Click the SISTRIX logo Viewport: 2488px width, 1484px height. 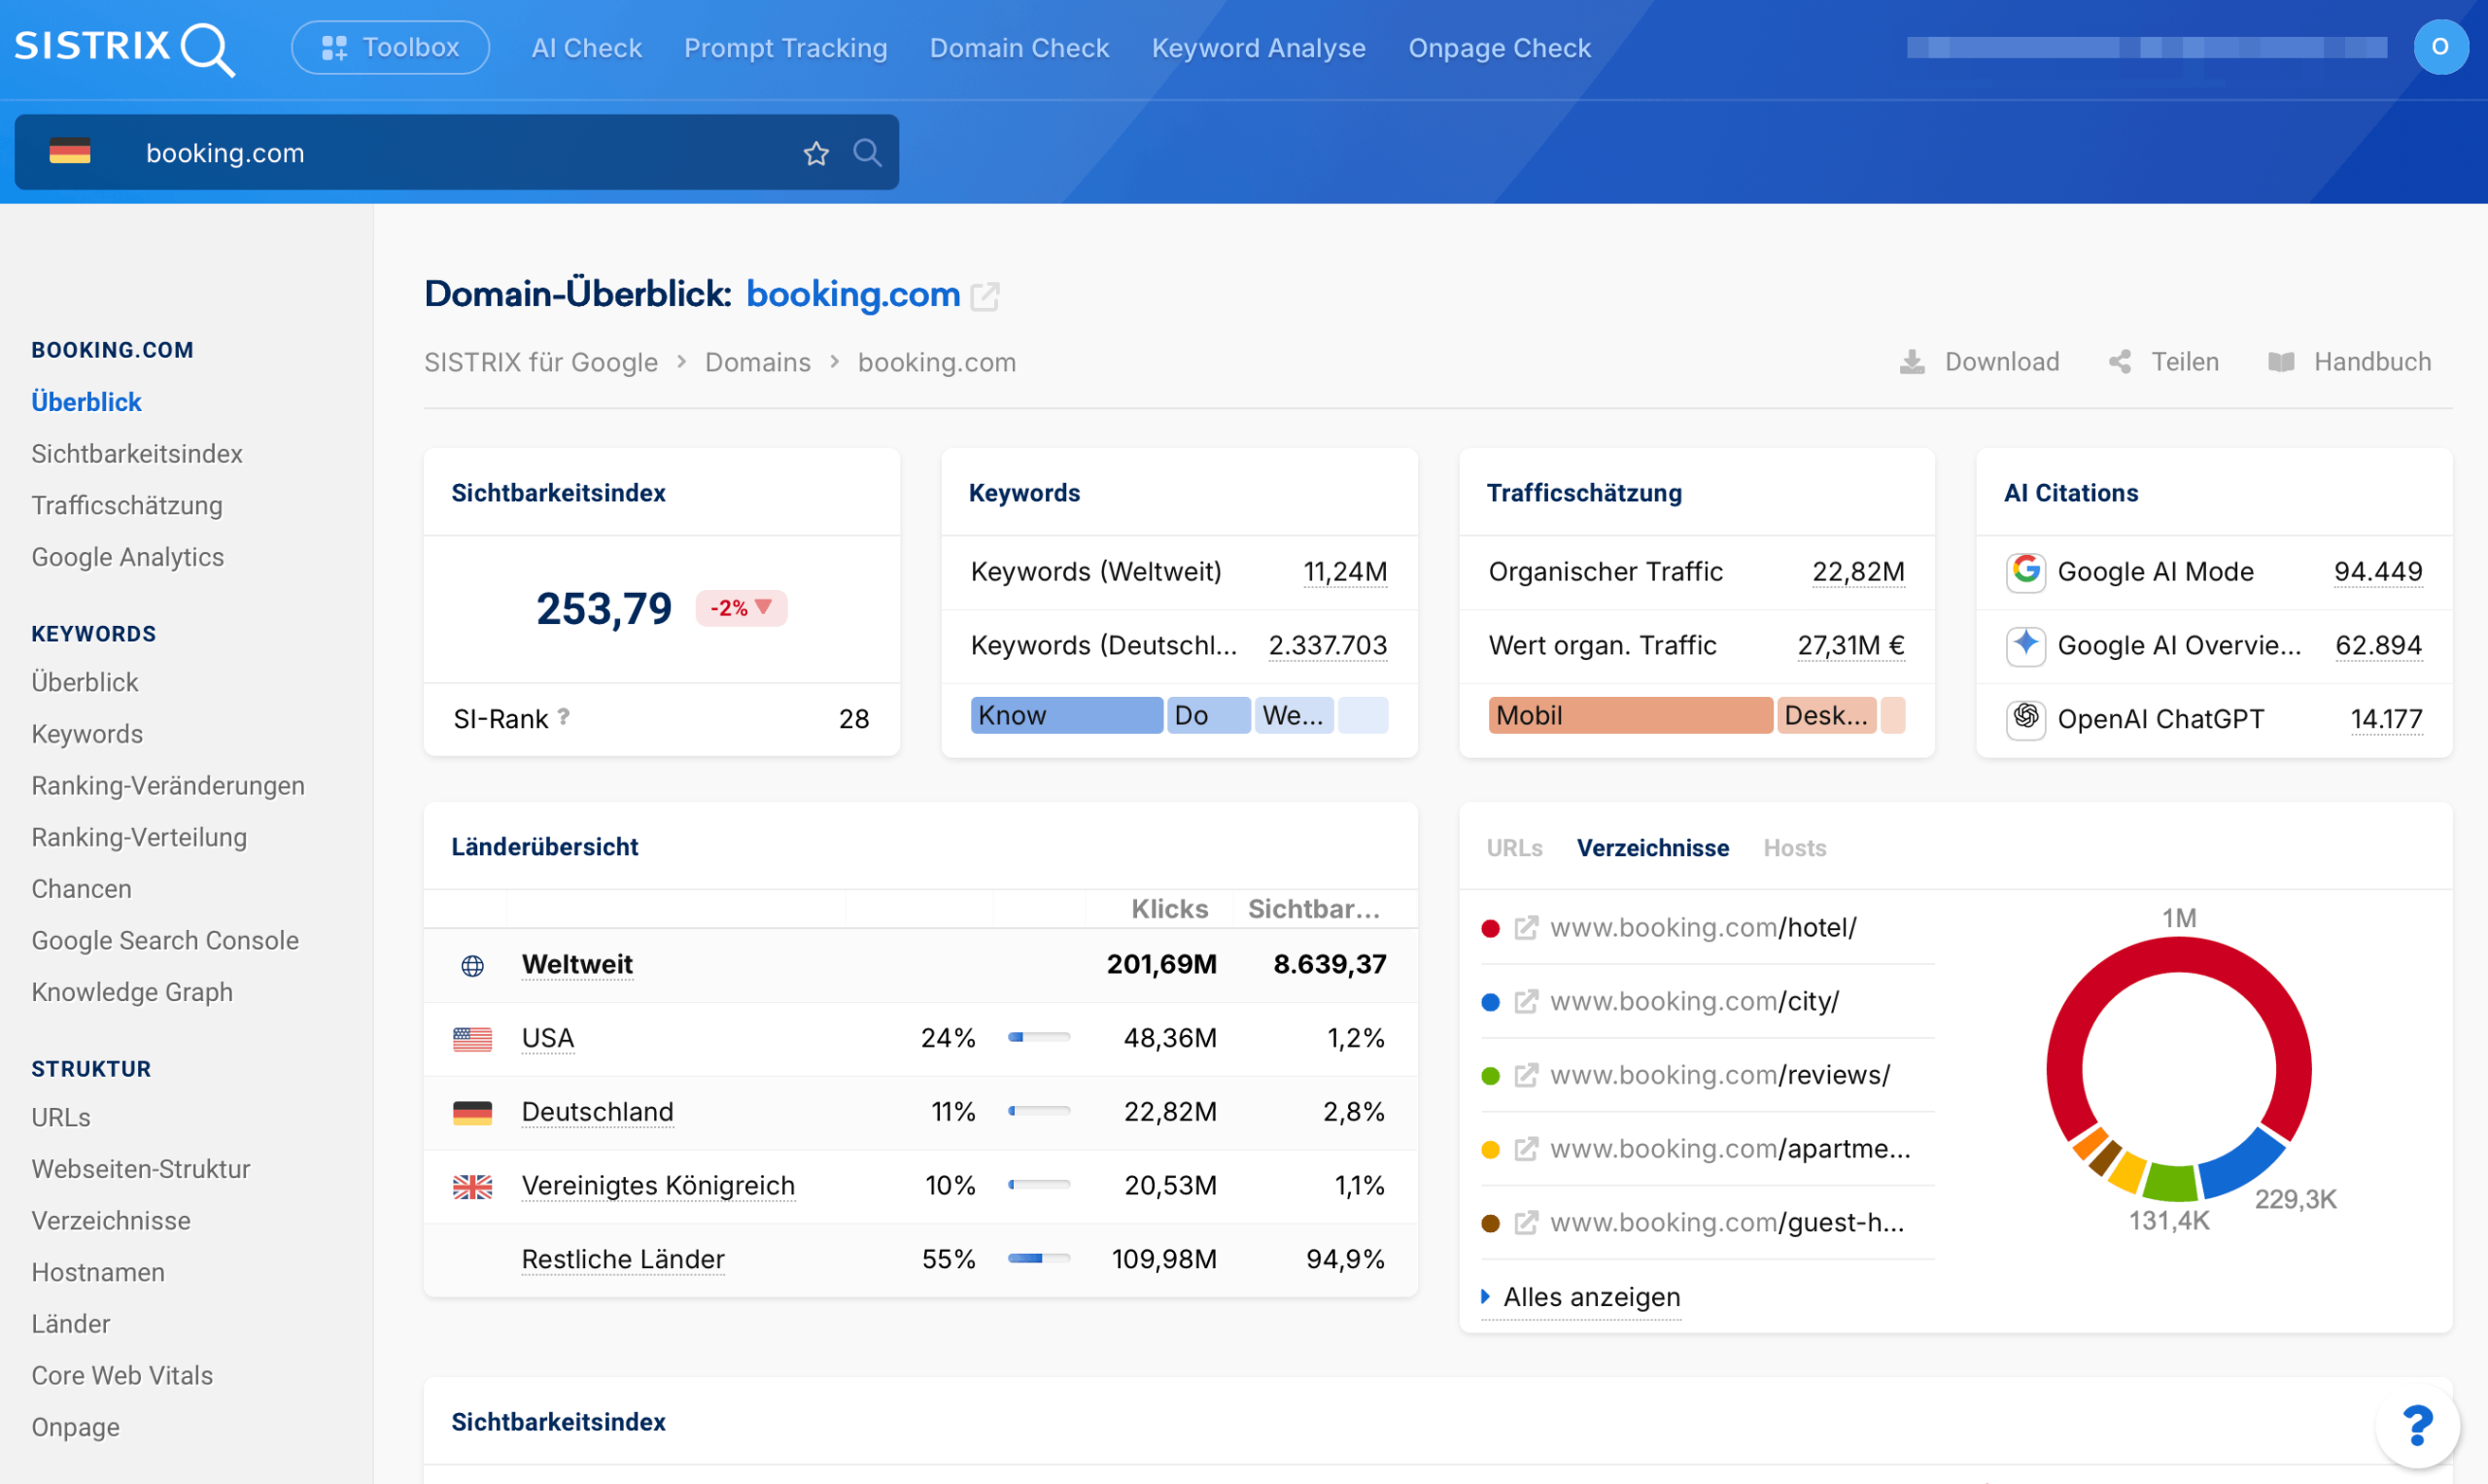point(125,48)
